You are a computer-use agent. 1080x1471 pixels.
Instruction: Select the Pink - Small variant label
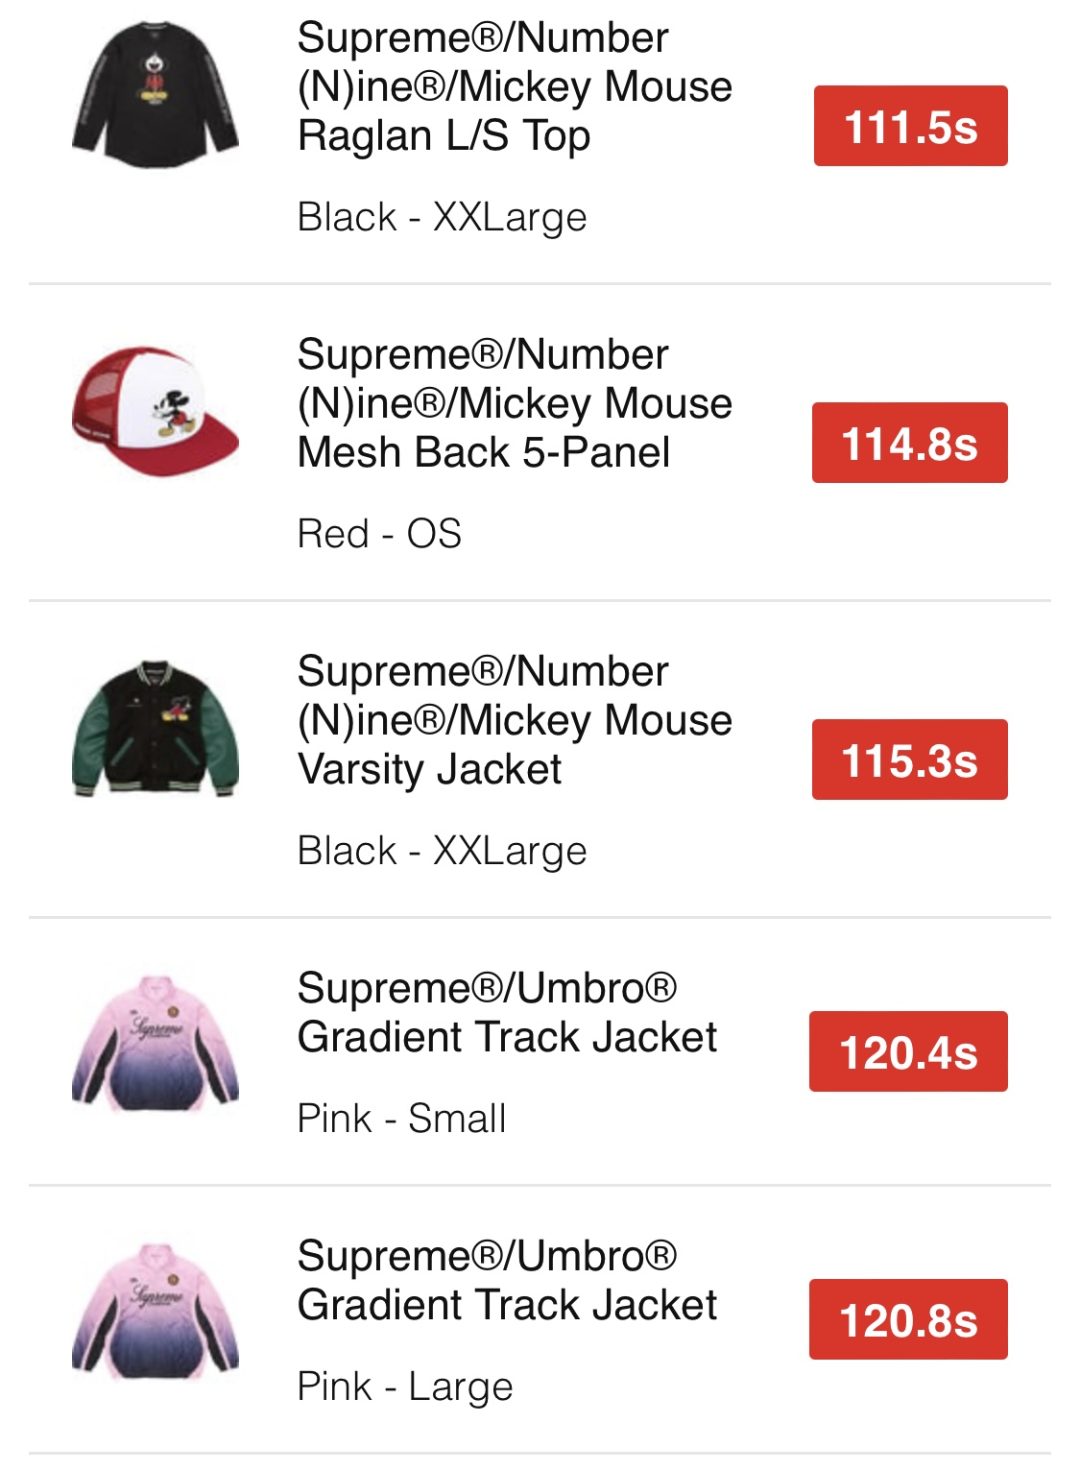[402, 1118]
